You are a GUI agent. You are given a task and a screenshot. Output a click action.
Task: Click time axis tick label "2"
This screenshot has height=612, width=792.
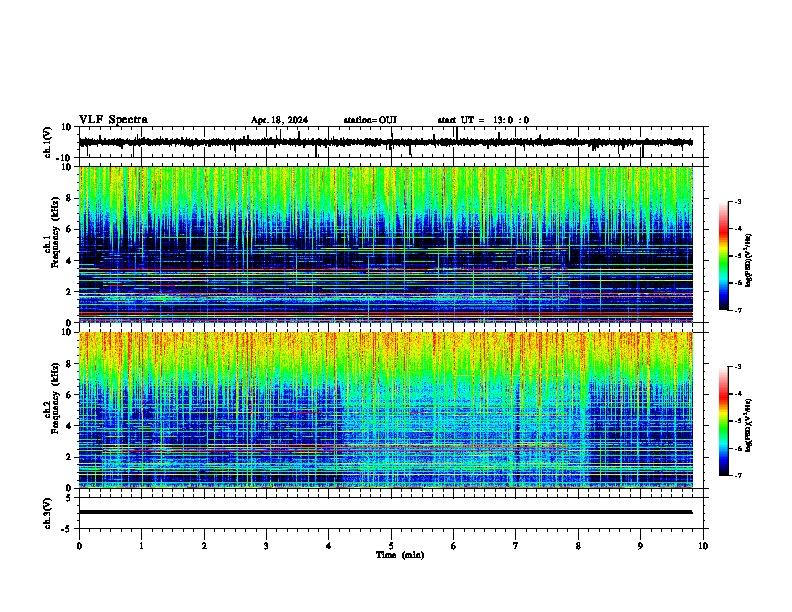tap(204, 546)
